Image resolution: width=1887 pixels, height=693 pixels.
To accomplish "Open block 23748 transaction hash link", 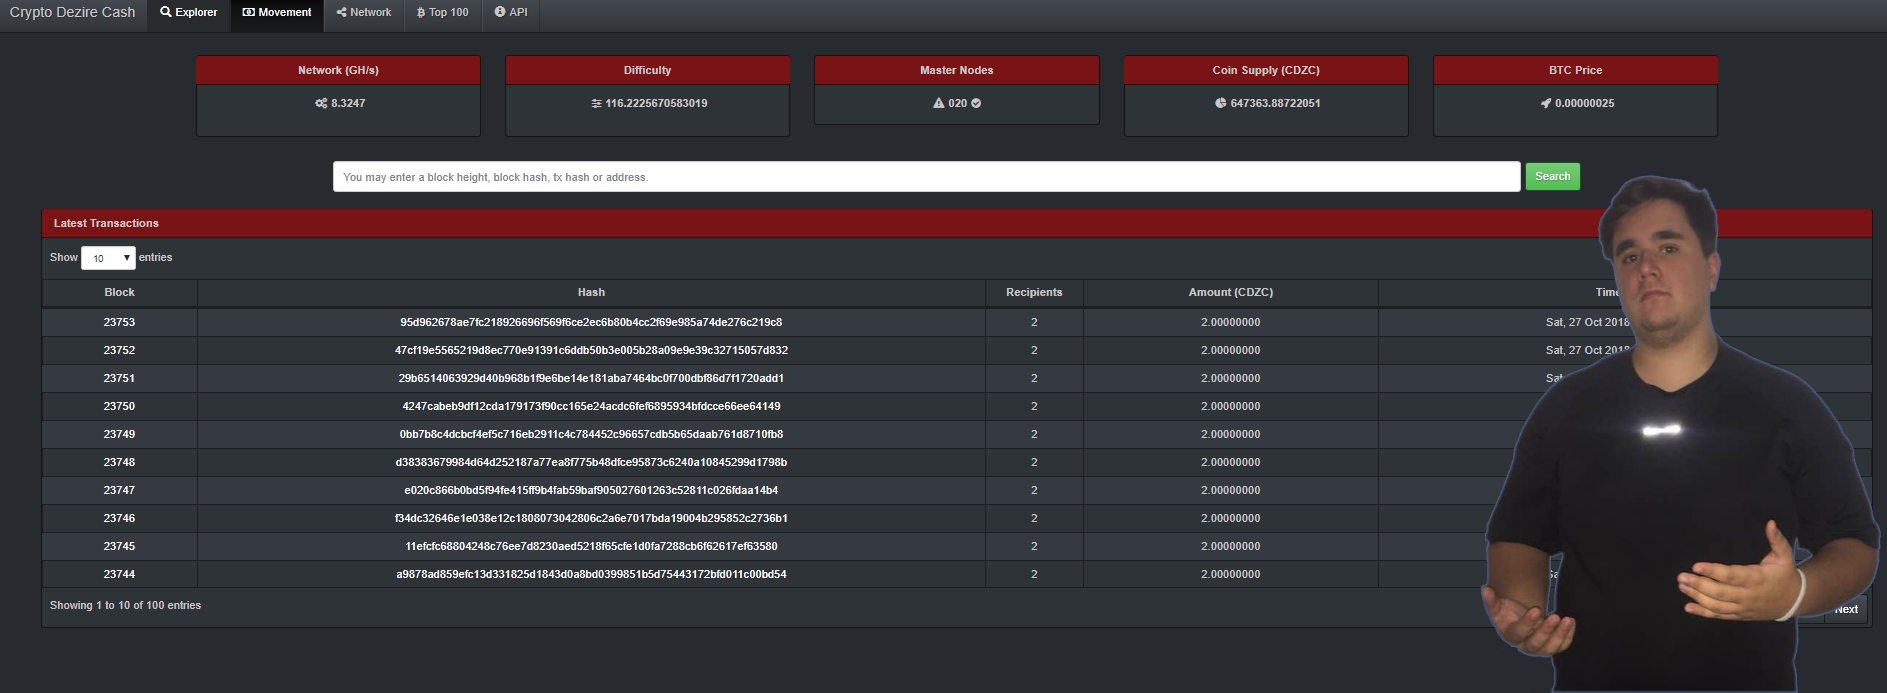I will click(591, 462).
